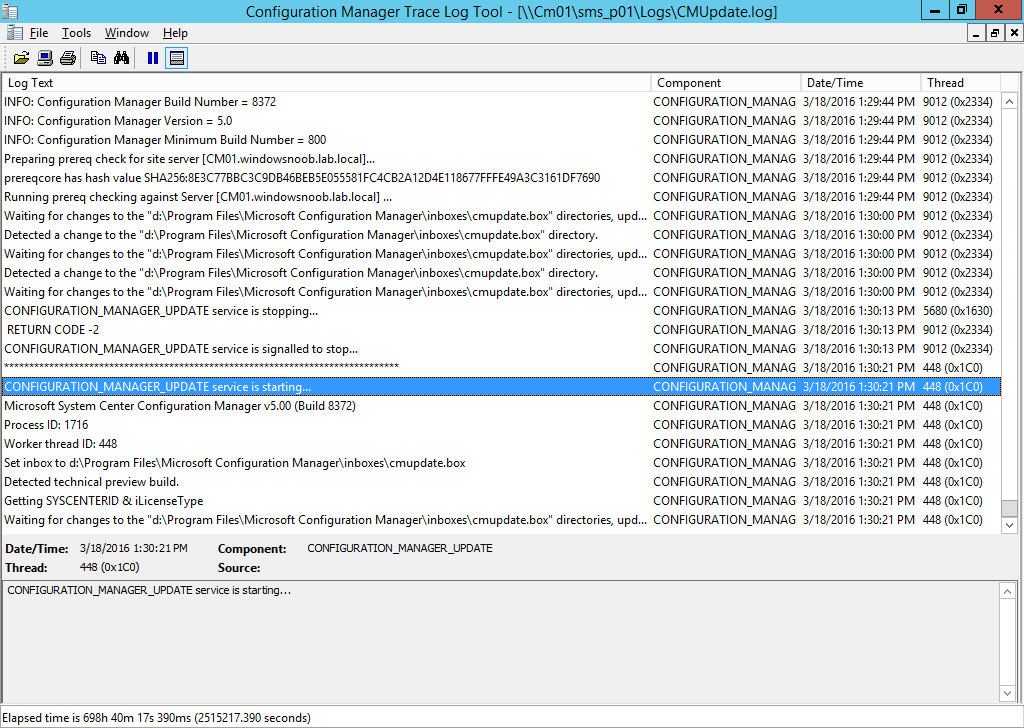Select the 'Getting SYSCENTERID & iLicenseType' row
This screenshot has height=728, width=1024.
[x=501, y=501]
